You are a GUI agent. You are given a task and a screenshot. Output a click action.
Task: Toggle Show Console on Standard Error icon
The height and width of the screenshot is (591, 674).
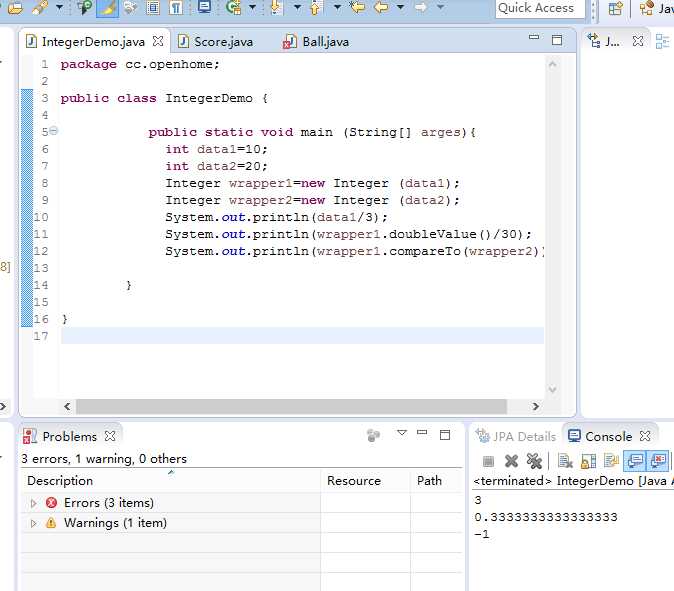[658, 461]
